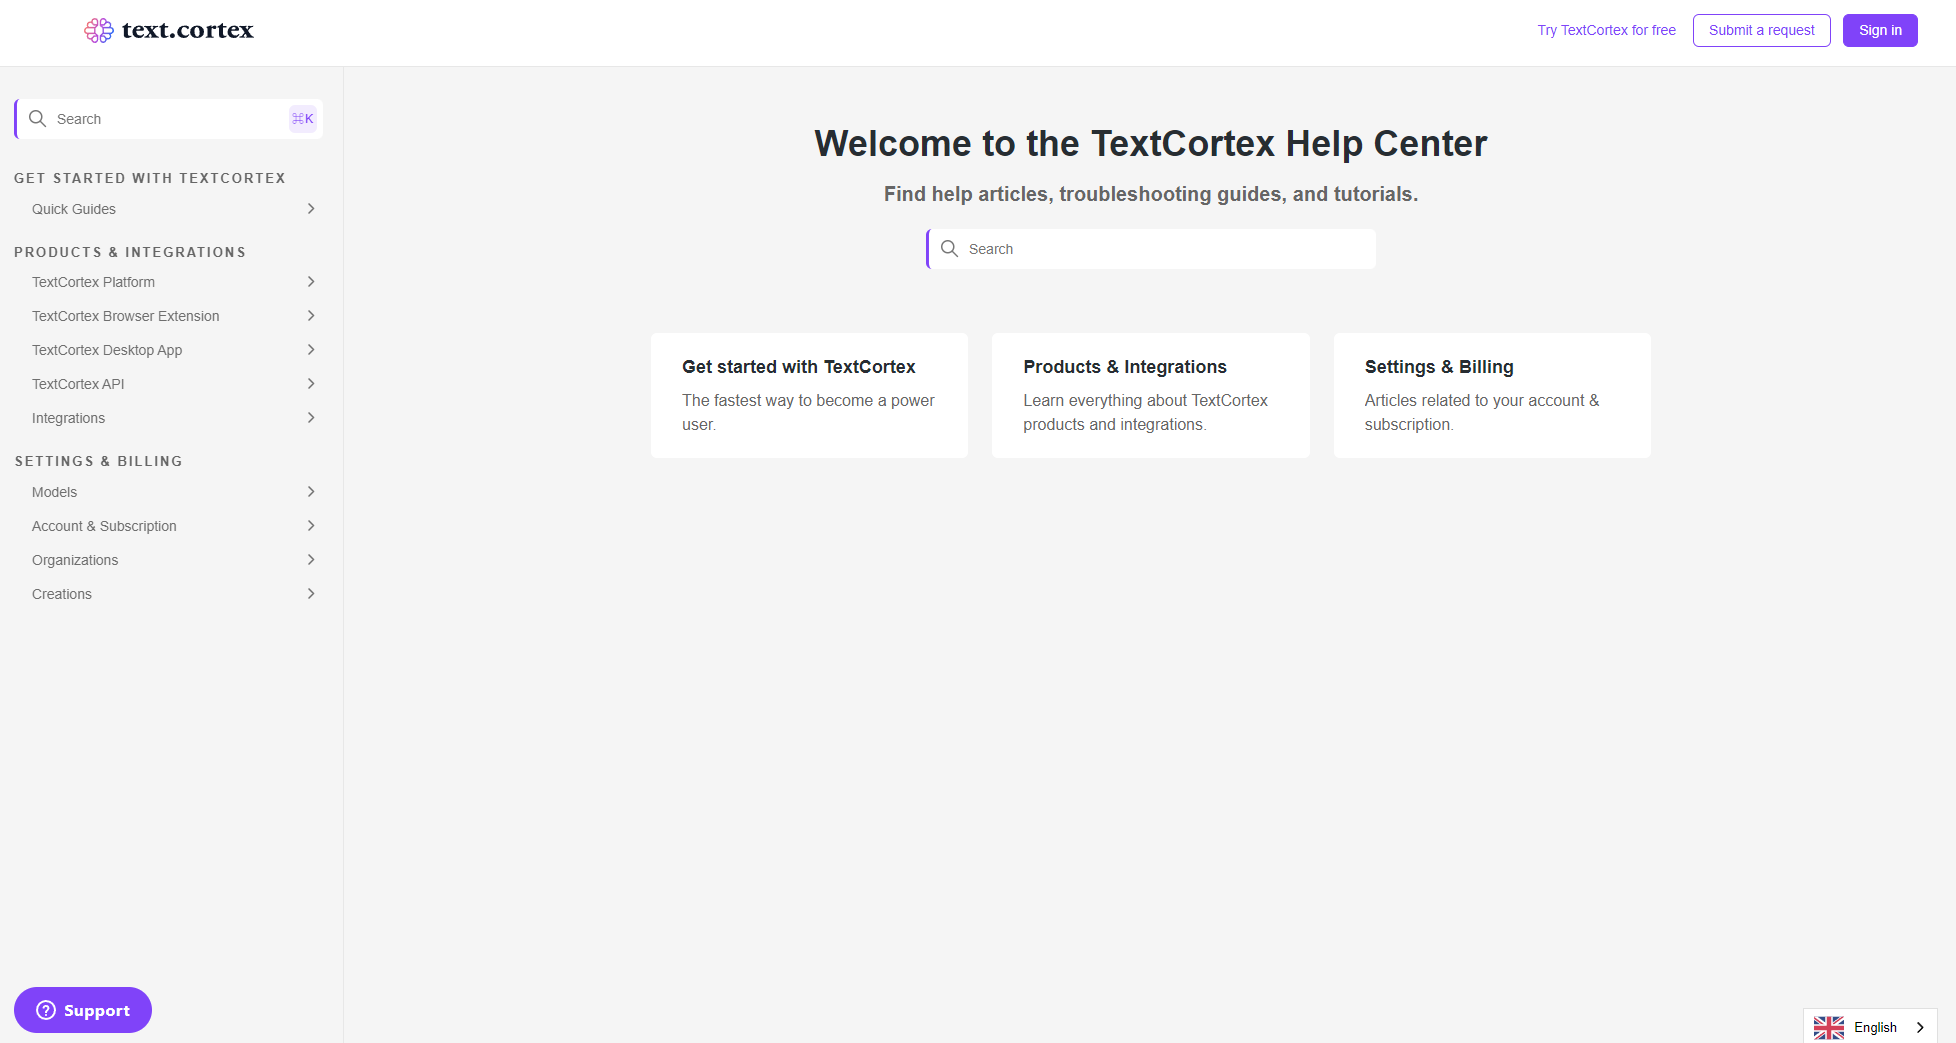Click the sidebar search magnifier icon
1956x1043 pixels.
(x=38, y=119)
